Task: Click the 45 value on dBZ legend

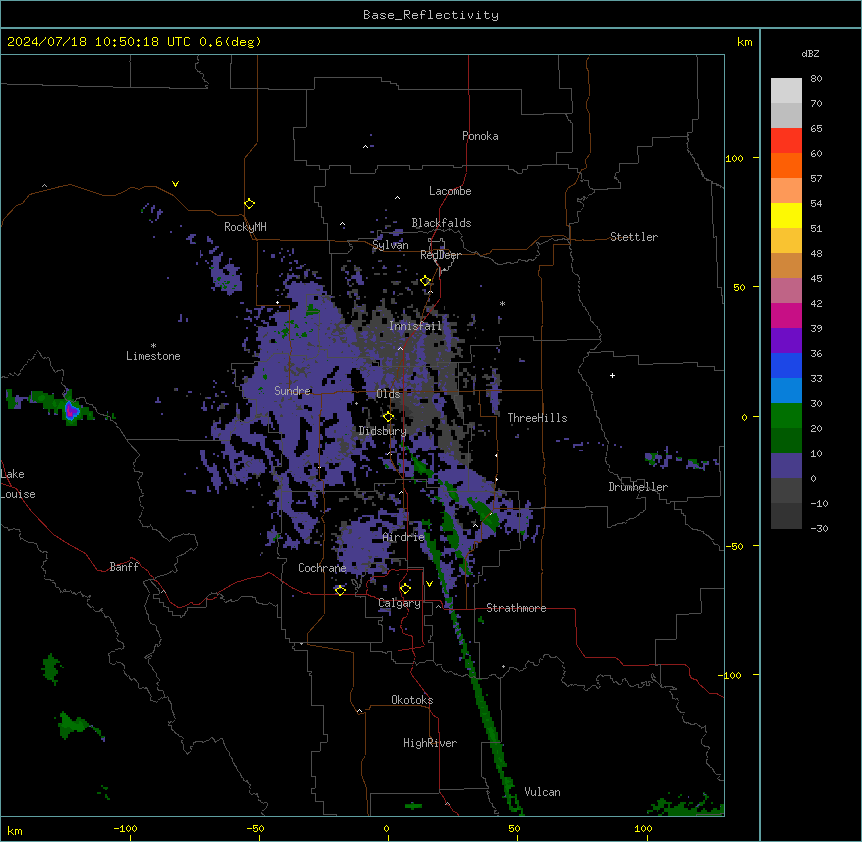Action: click(816, 279)
